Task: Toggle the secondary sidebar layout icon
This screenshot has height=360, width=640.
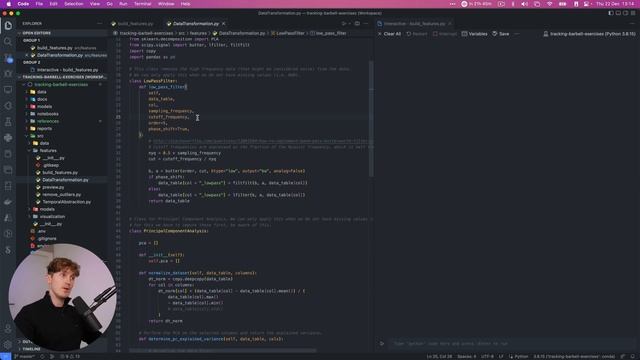Action: click(x=625, y=13)
